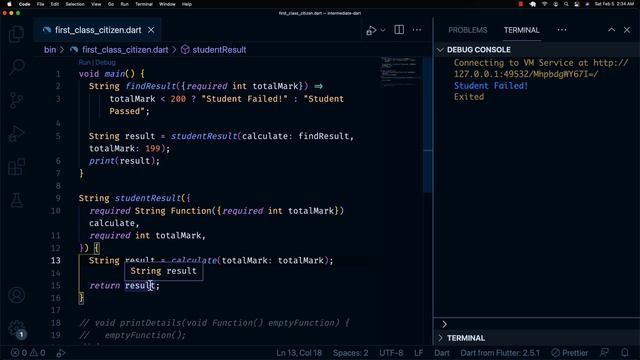Click "print(result);" on line 6
The image size is (640, 360).
tap(124, 161)
